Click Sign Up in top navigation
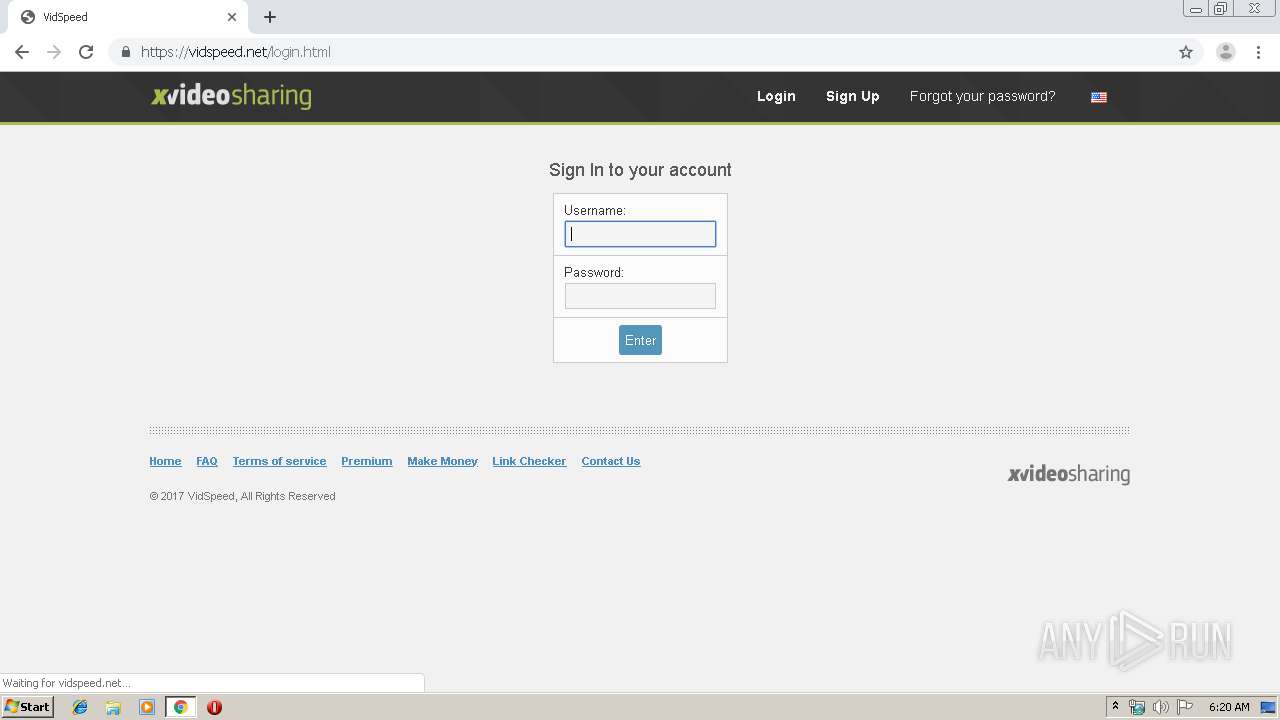 [x=852, y=96]
